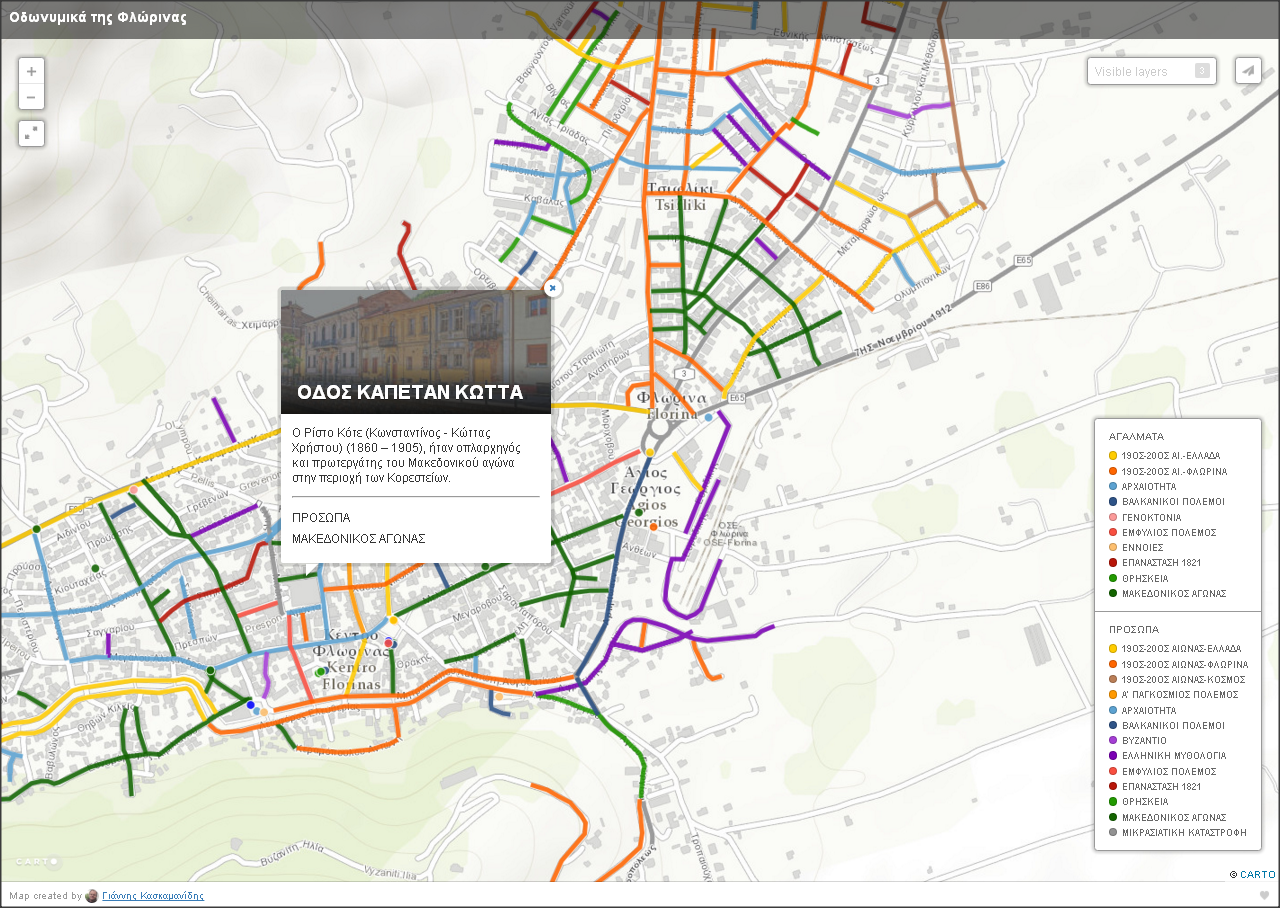Click the ΕΛΛΗΝΙΚΗ ΜΥΘΟΛΟΓΙΑ legend entry

[1173, 756]
